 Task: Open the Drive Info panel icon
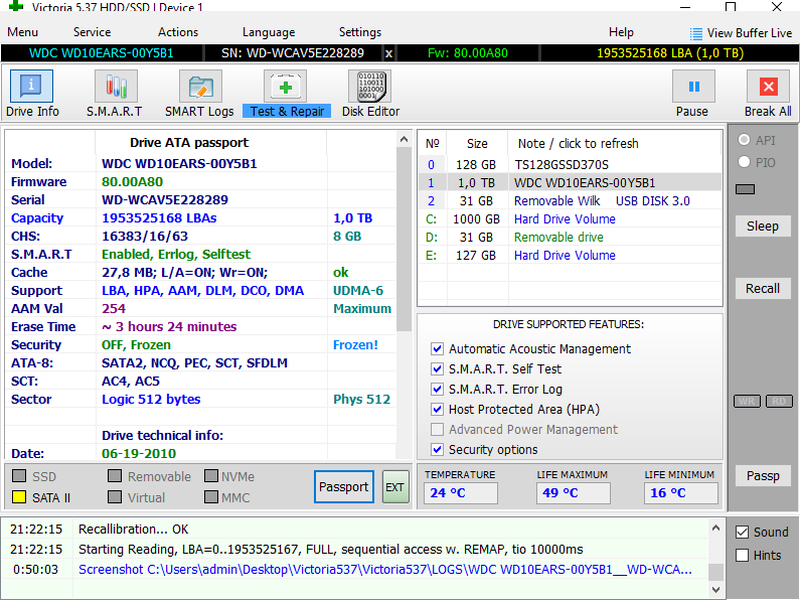31,86
